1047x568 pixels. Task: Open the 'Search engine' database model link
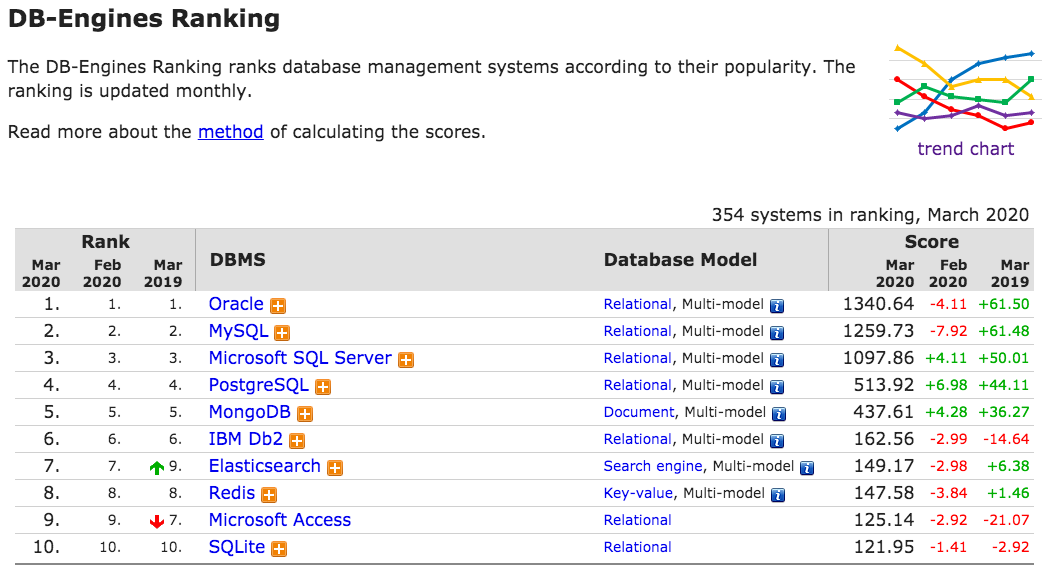(x=654, y=466)
